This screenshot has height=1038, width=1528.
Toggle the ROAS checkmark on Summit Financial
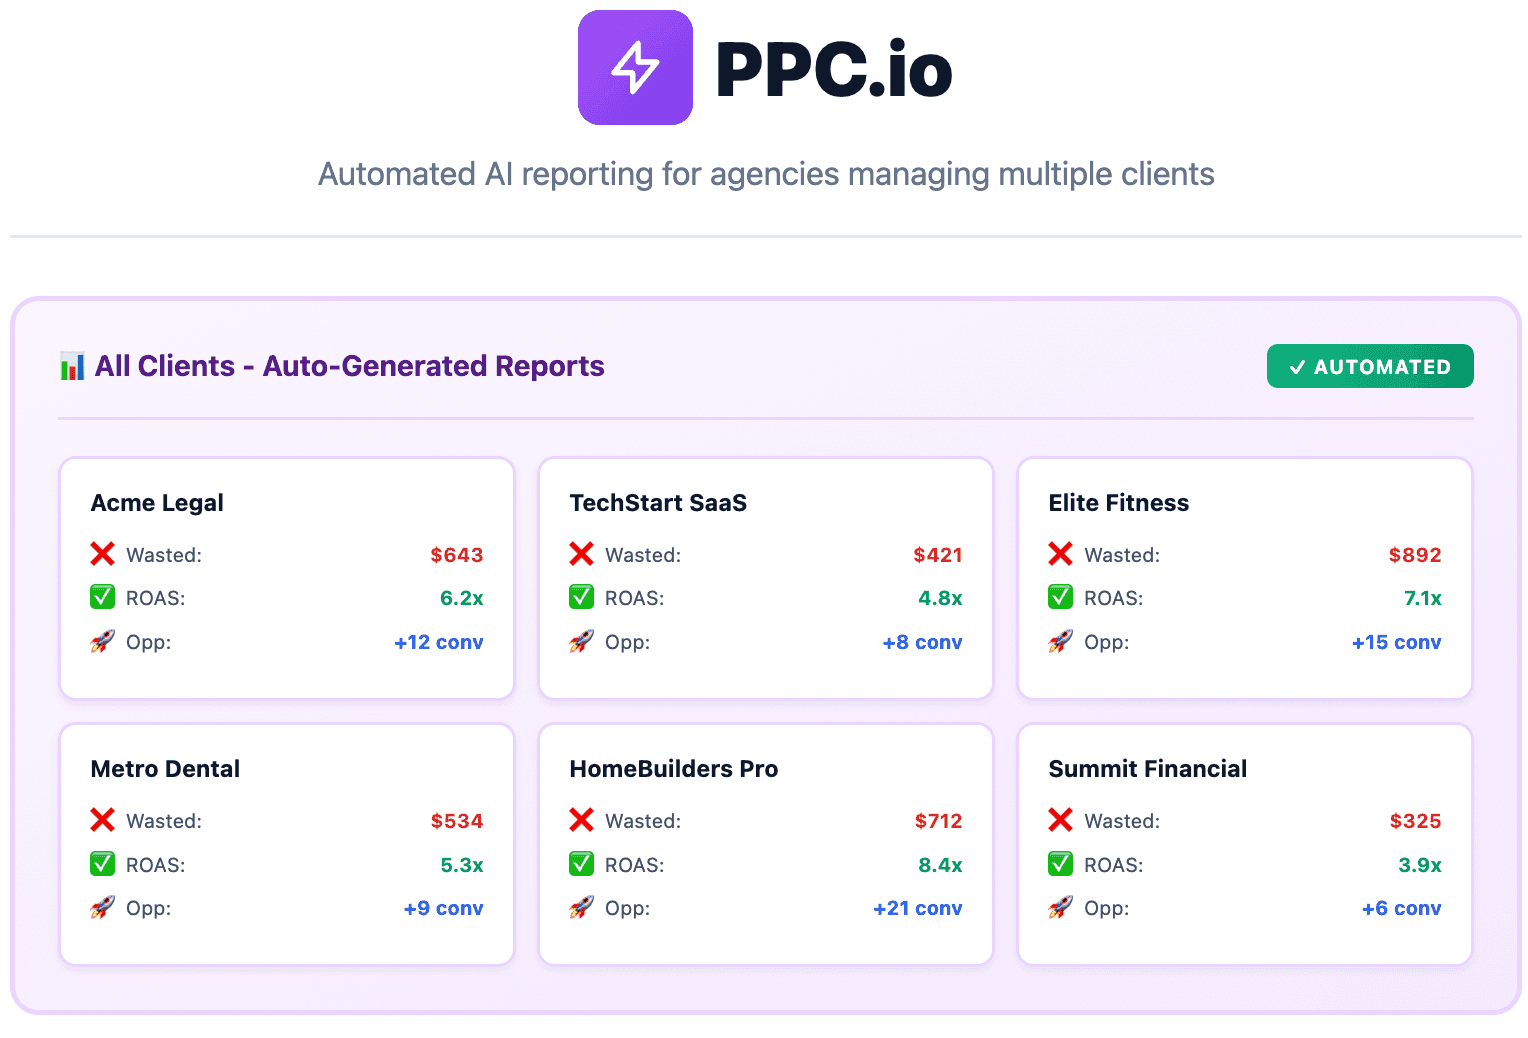[1060, 863]
